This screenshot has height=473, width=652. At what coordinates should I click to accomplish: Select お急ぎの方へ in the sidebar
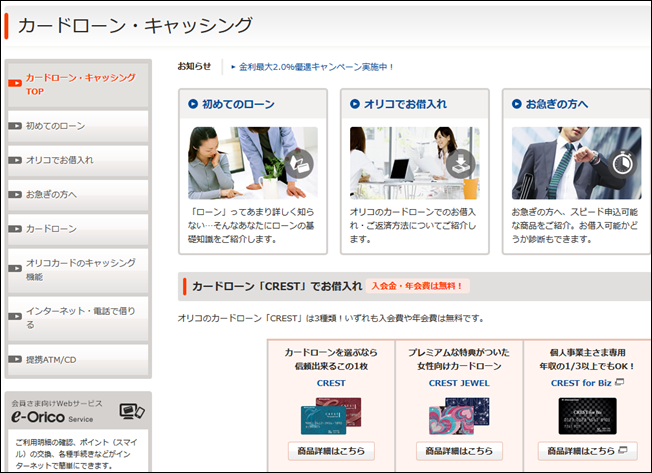tap(78, 195)
